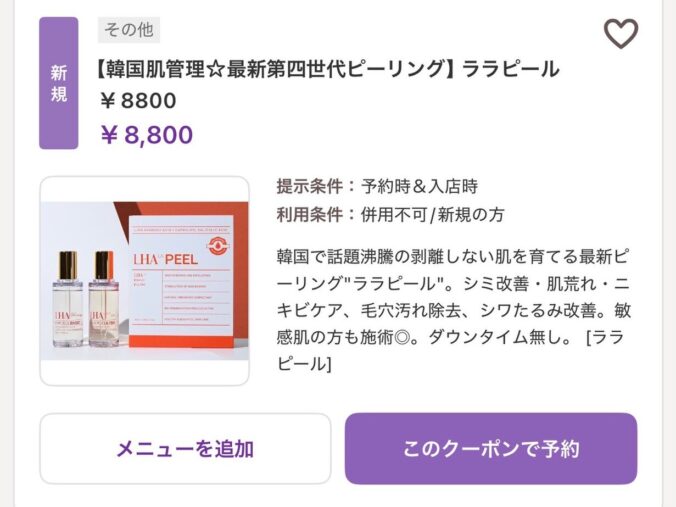676x507 pixels.
Task: Click the right LHA bottle with orange label
Action: click(x=102, y=298)
